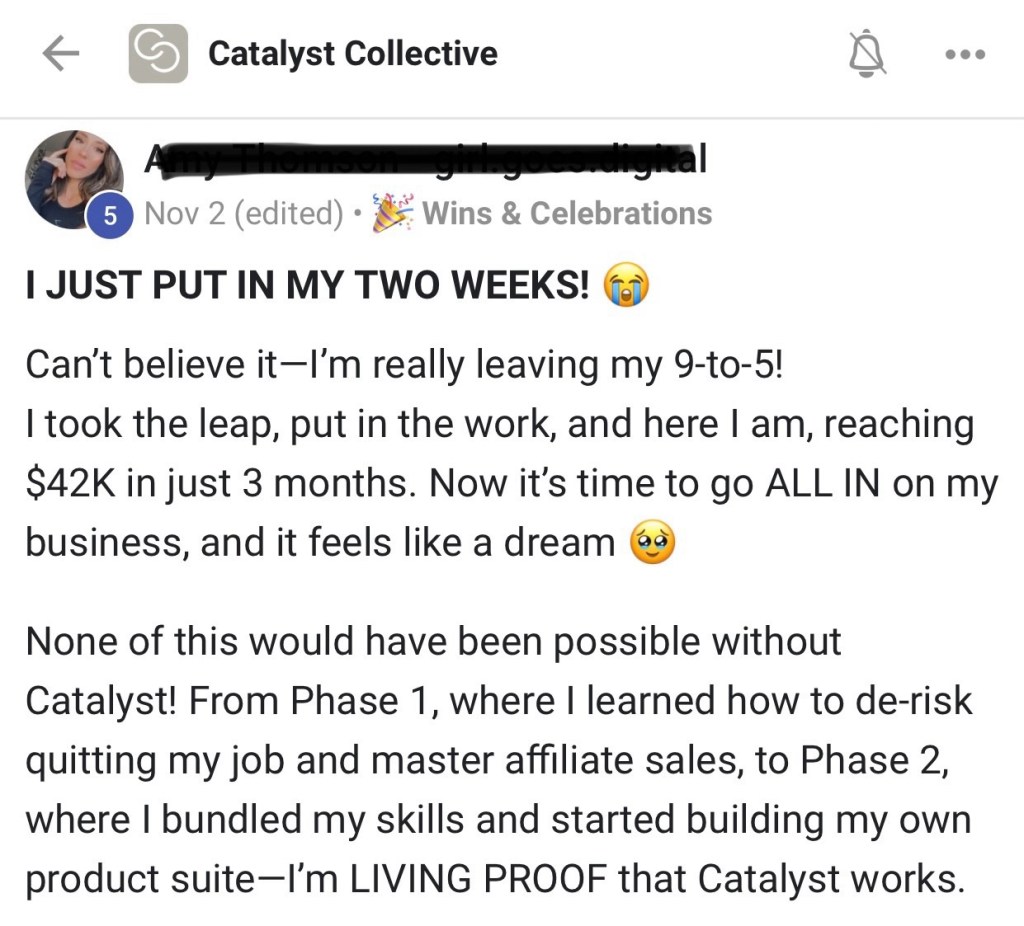Select the "I JUST PUT IN MY TWO WEEKS!" headline

tap(307, 287)
